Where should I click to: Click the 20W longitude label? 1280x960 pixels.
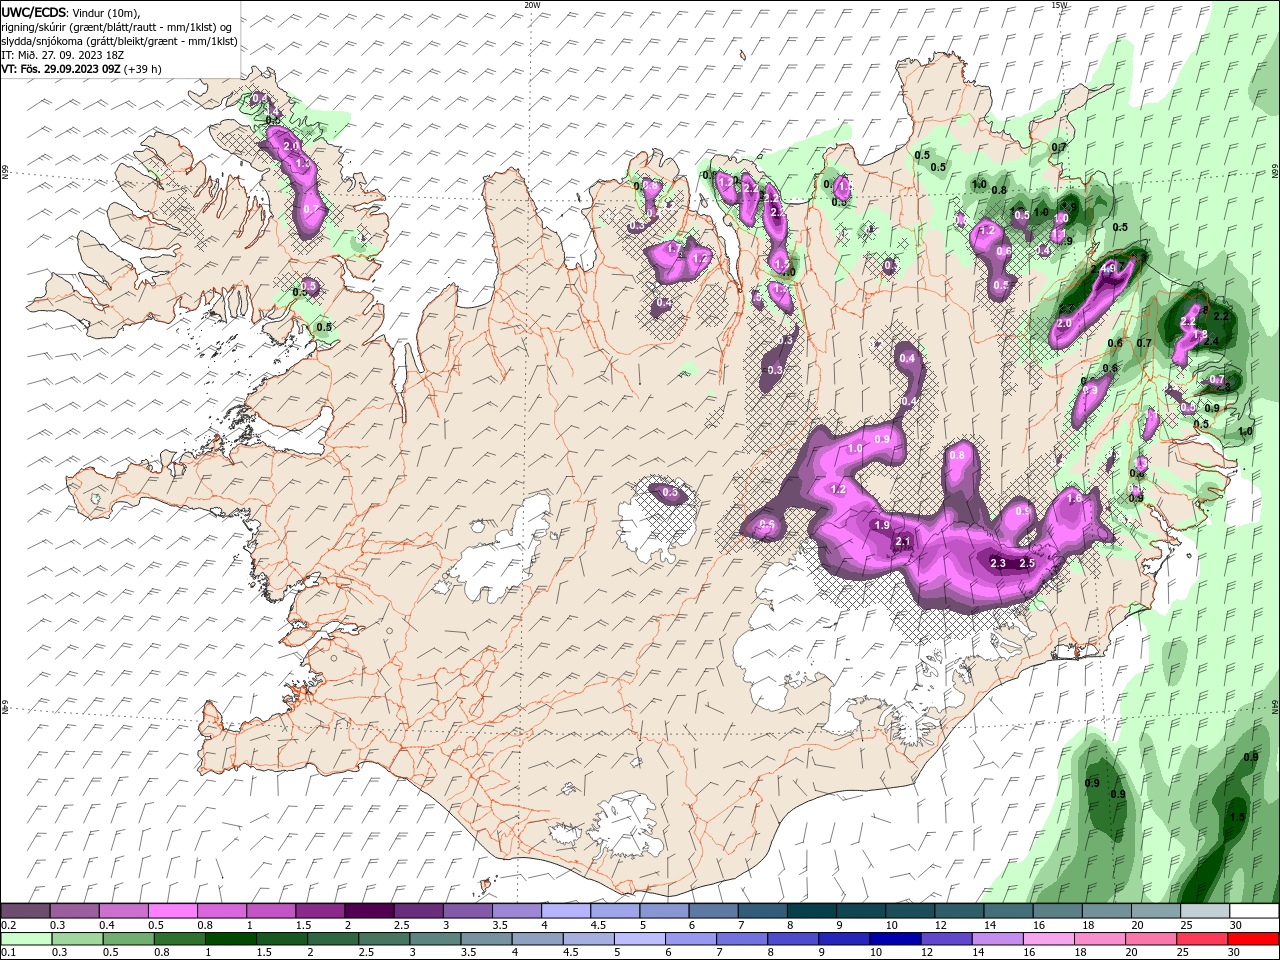click(532, 5)
